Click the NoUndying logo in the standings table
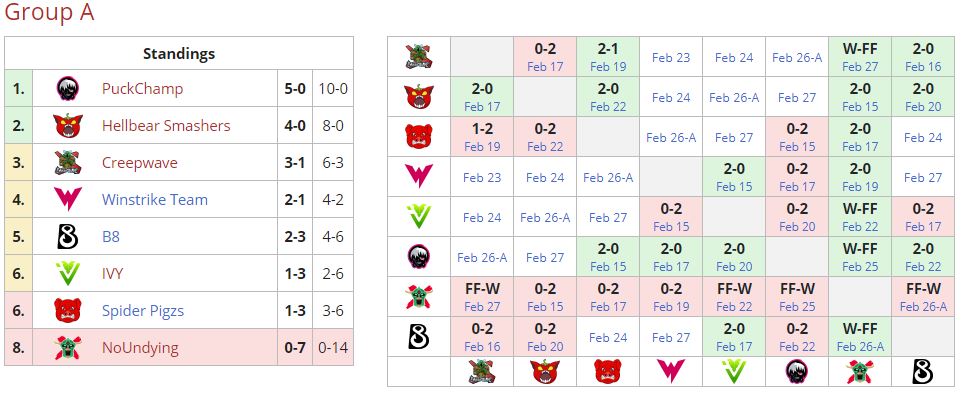The image size is (965, 401). coord(67,348)
